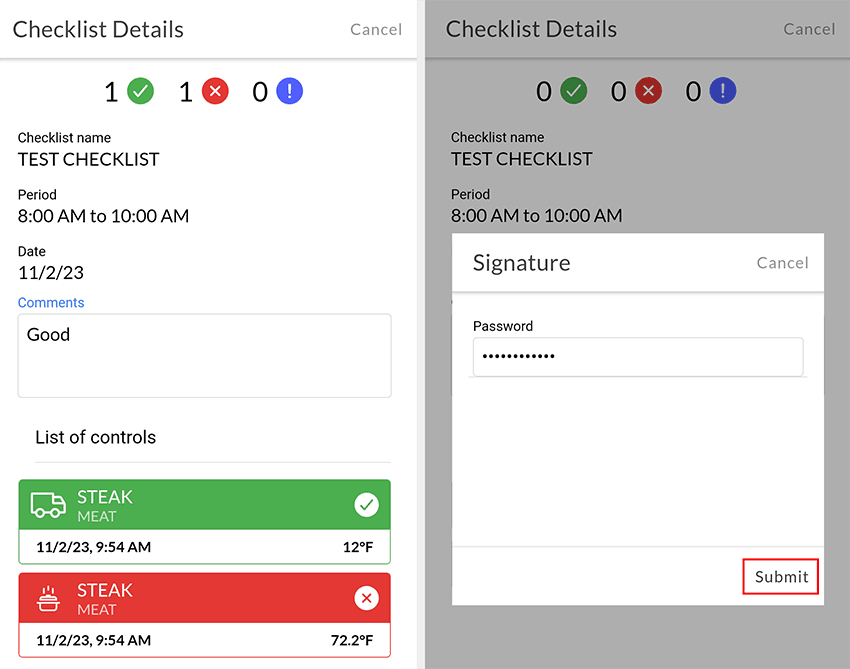Select the 12°F reading row

coord(204,547)
